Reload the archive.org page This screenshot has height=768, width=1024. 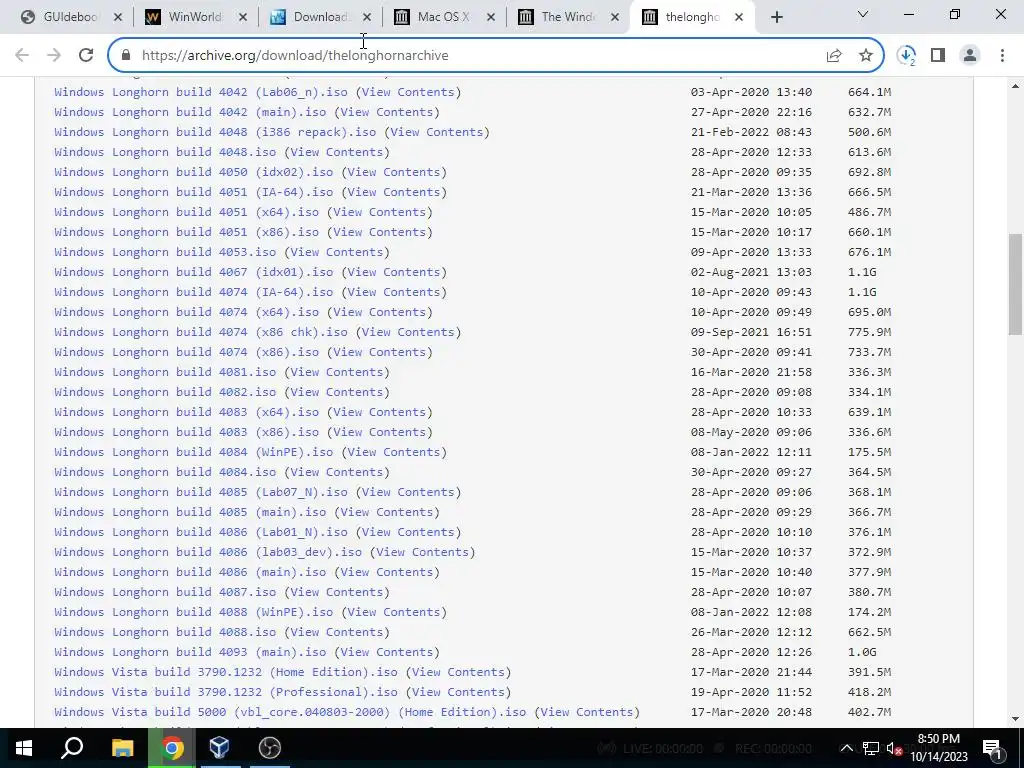tap(86, 56)
